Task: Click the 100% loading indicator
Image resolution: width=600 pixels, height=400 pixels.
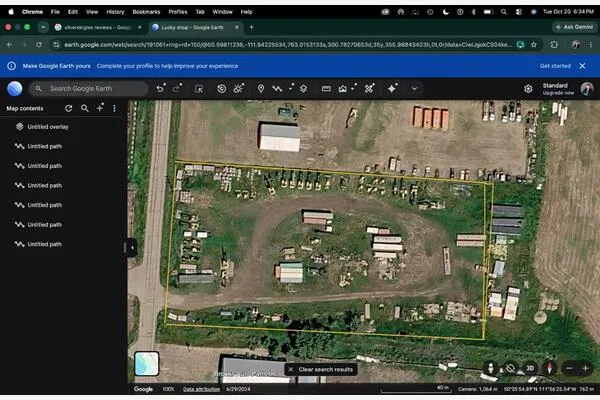Action: (x=168, y=389)
